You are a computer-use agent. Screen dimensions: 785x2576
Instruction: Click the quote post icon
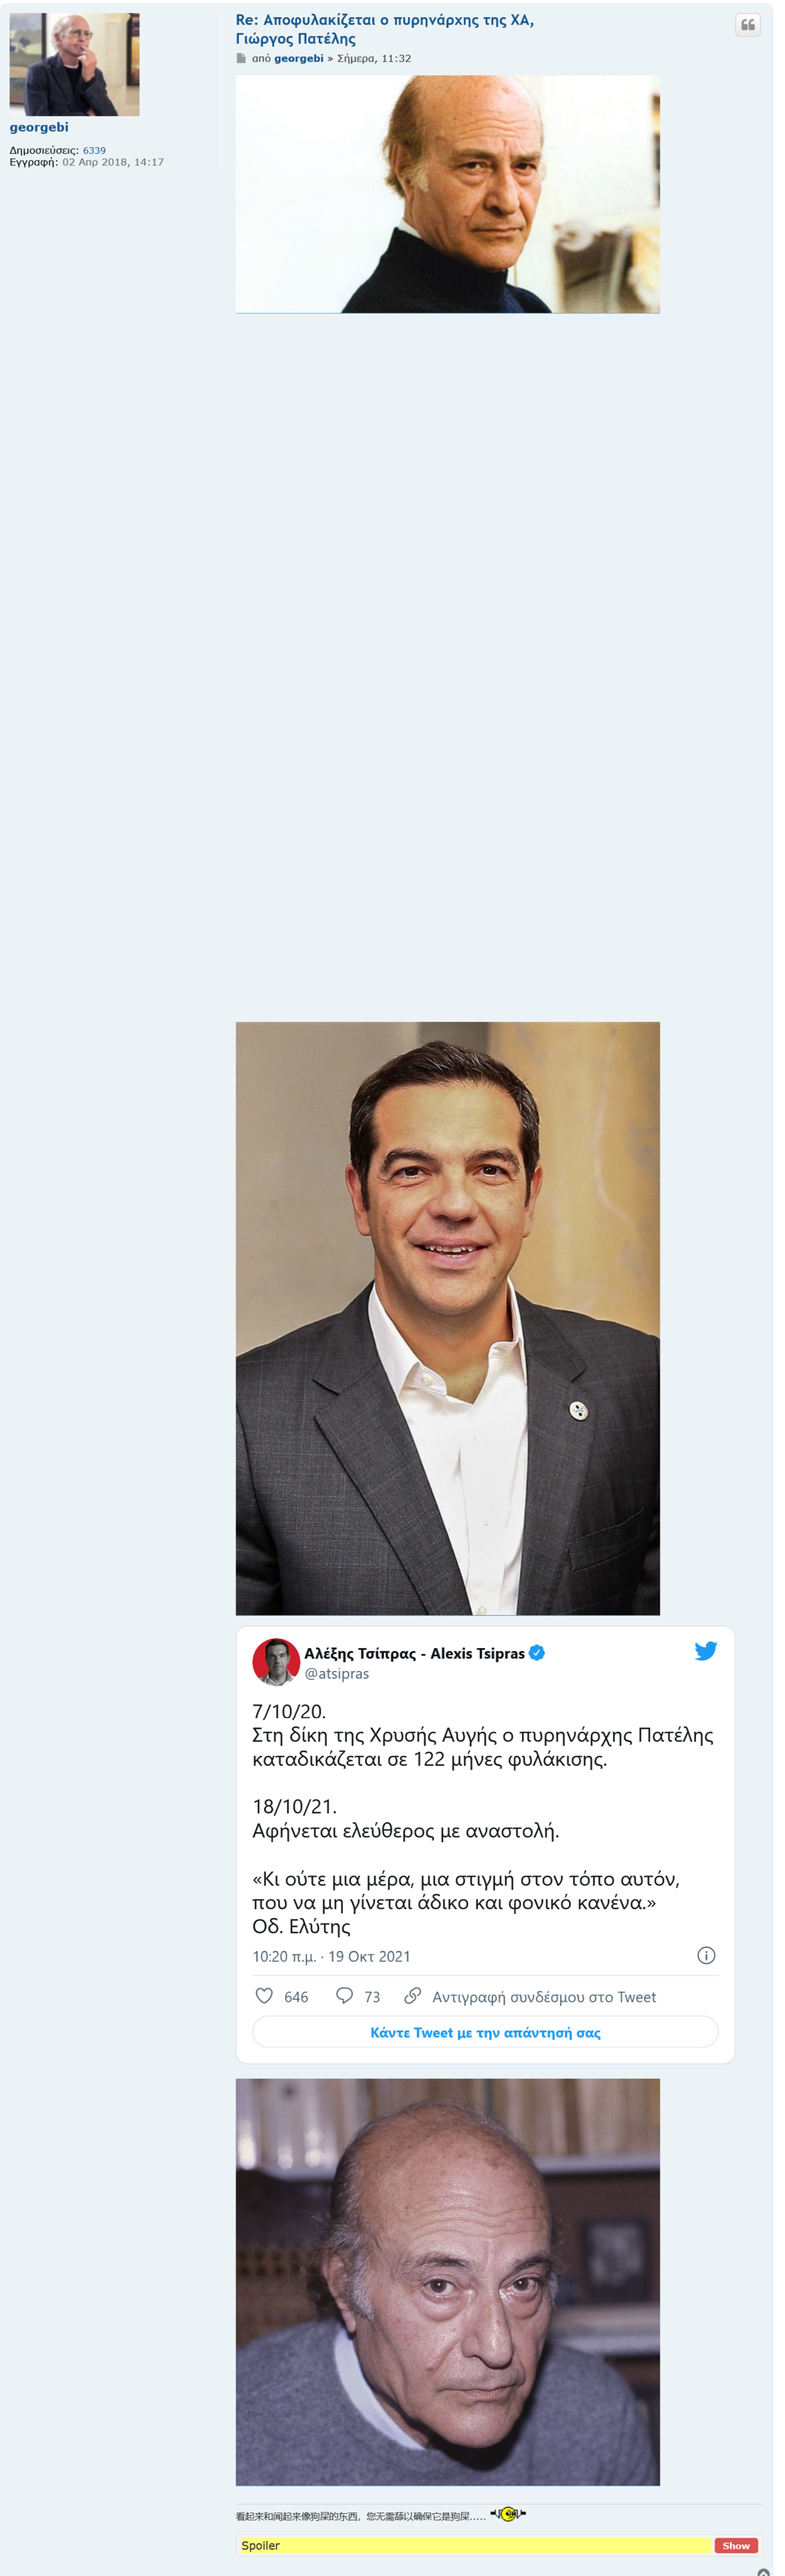coord(747,25)
